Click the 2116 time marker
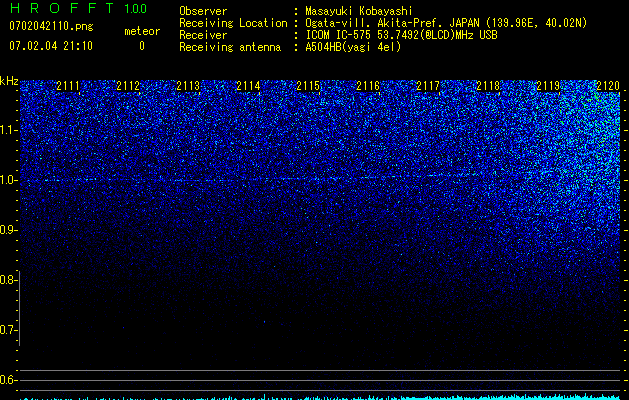 coord(368,86)
